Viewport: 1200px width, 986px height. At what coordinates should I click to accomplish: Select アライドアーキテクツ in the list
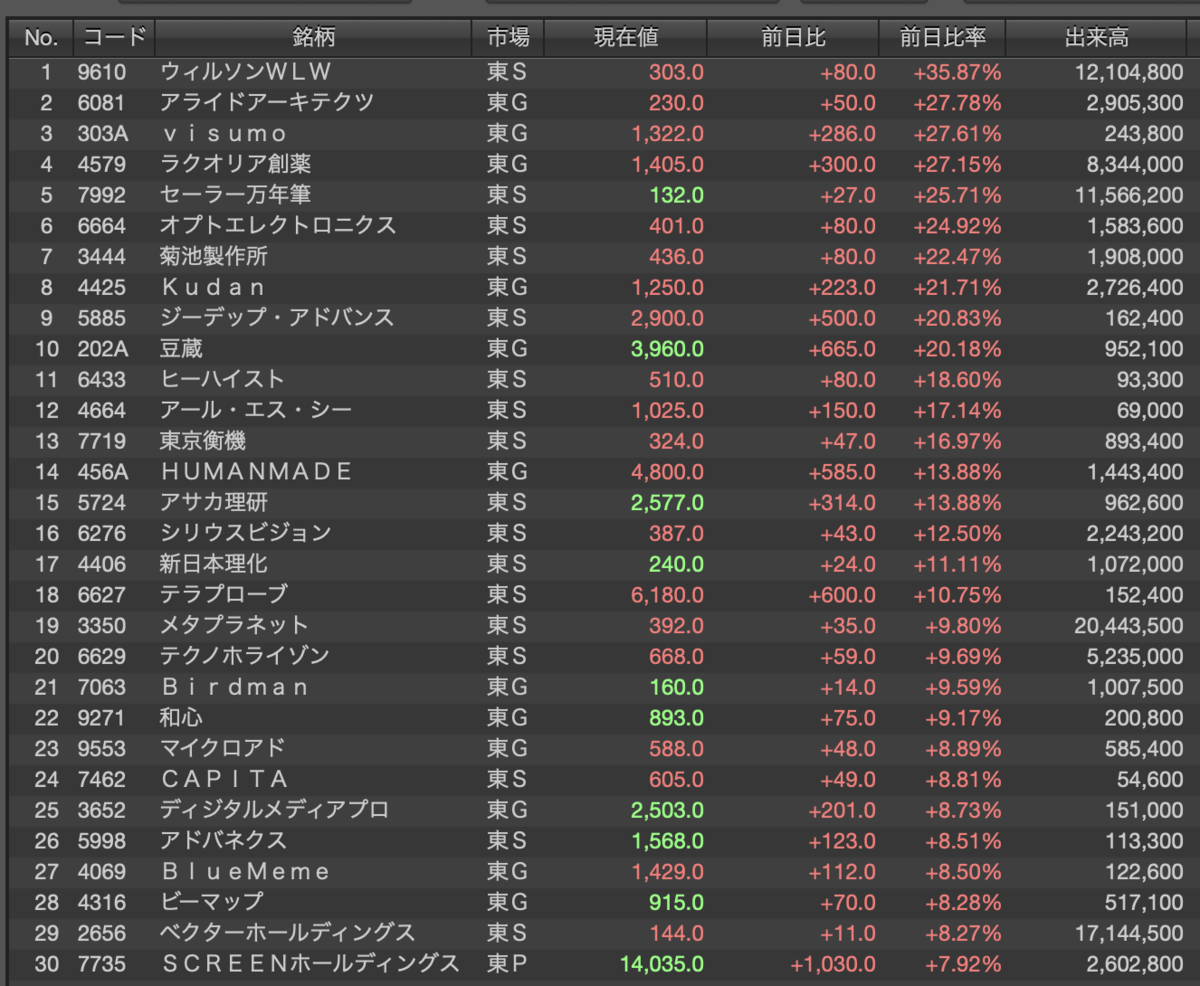267,103
